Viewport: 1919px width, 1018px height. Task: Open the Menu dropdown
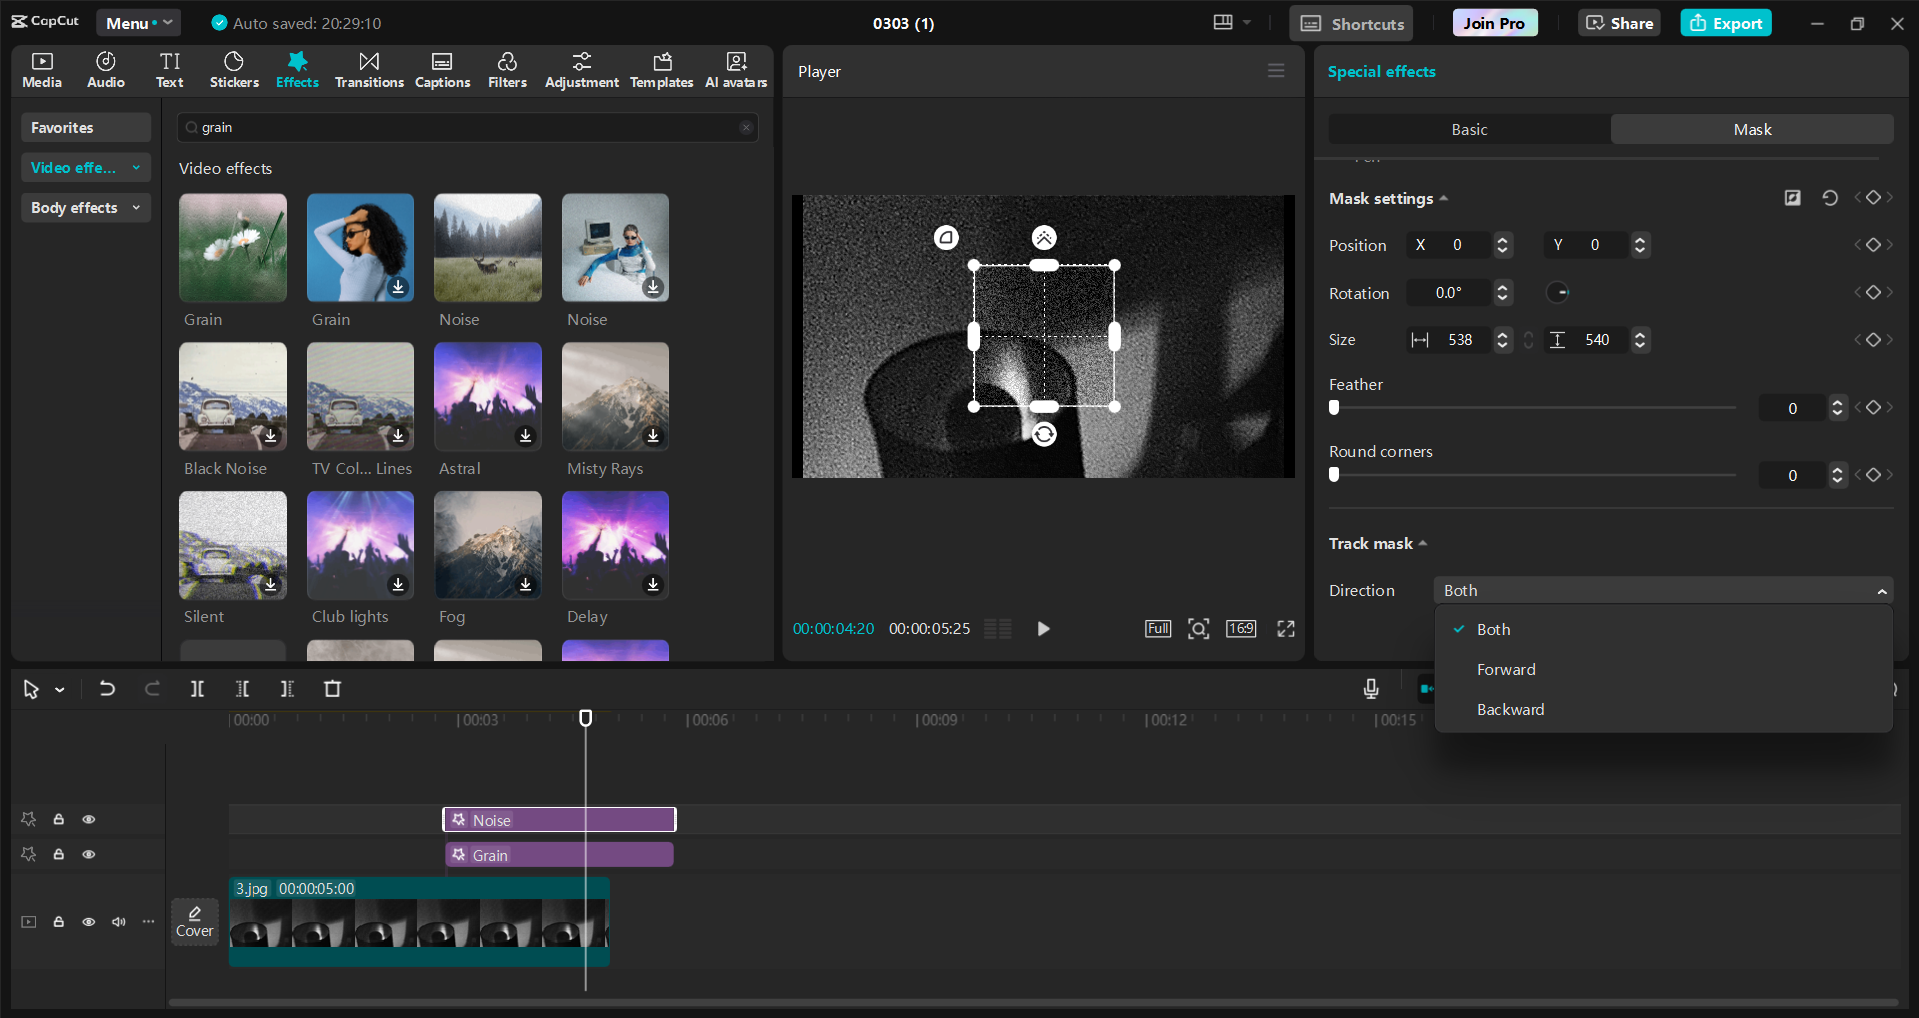pos(138,22)
